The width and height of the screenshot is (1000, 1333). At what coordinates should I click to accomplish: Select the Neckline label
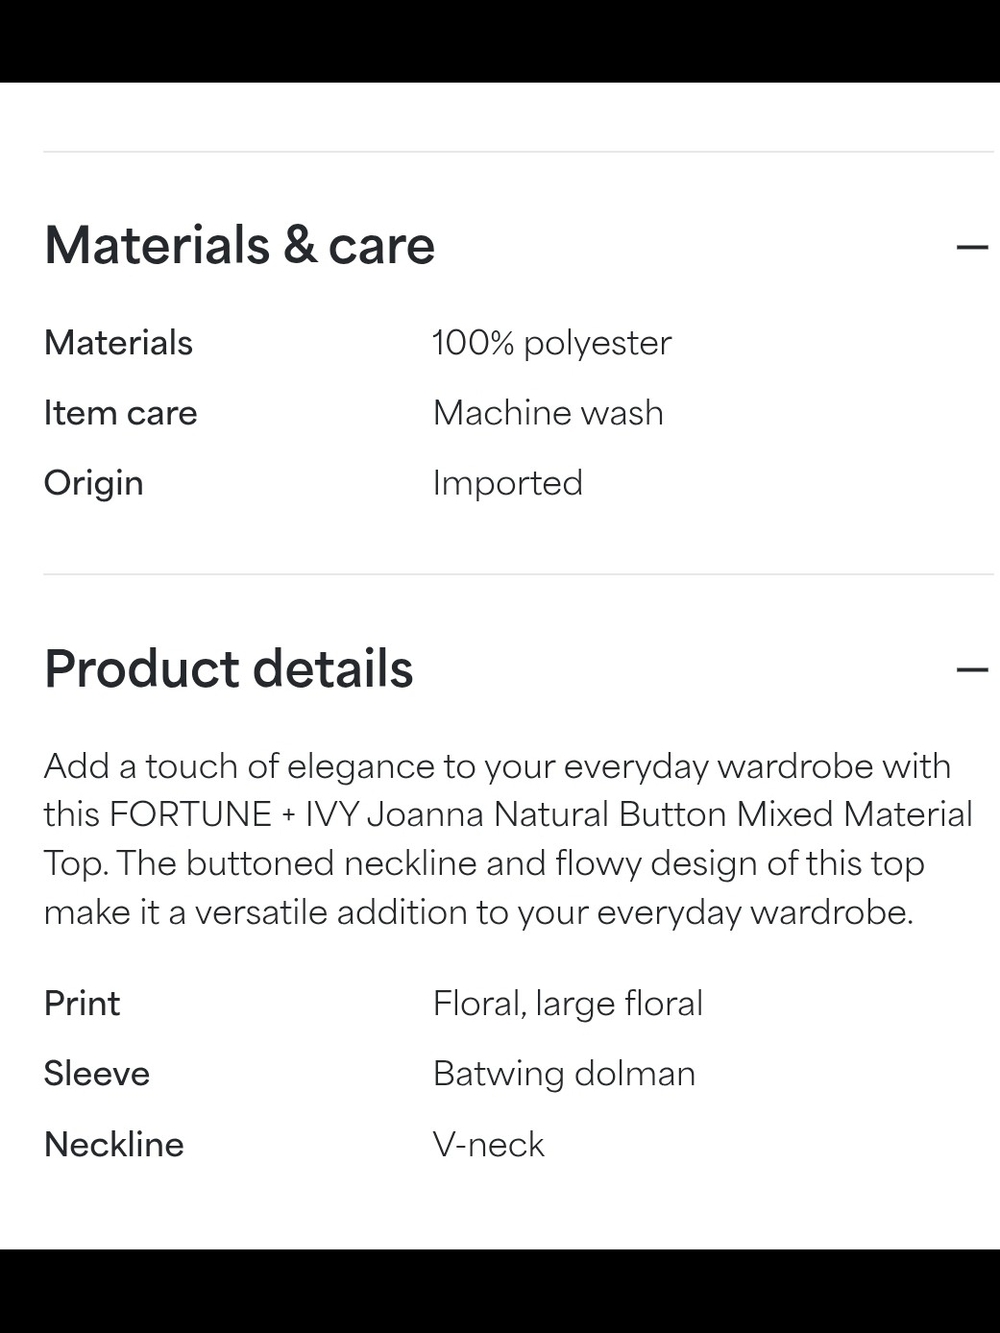tap(114, 1144)
